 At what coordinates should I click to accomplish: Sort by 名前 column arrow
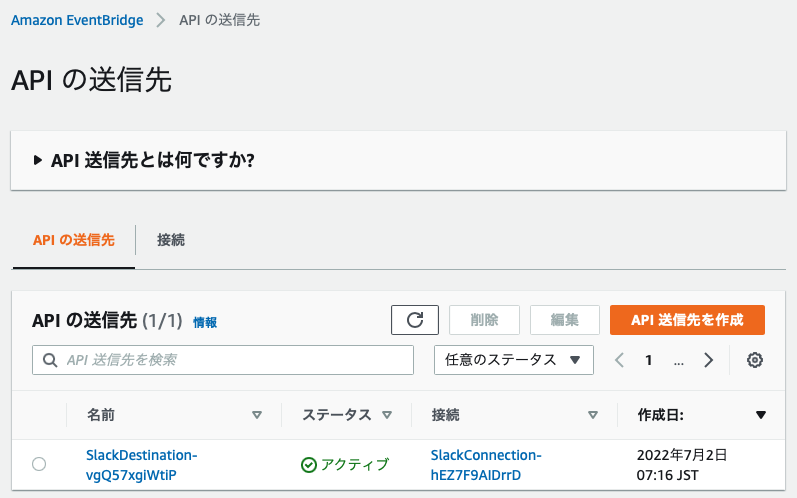point(257,415)
